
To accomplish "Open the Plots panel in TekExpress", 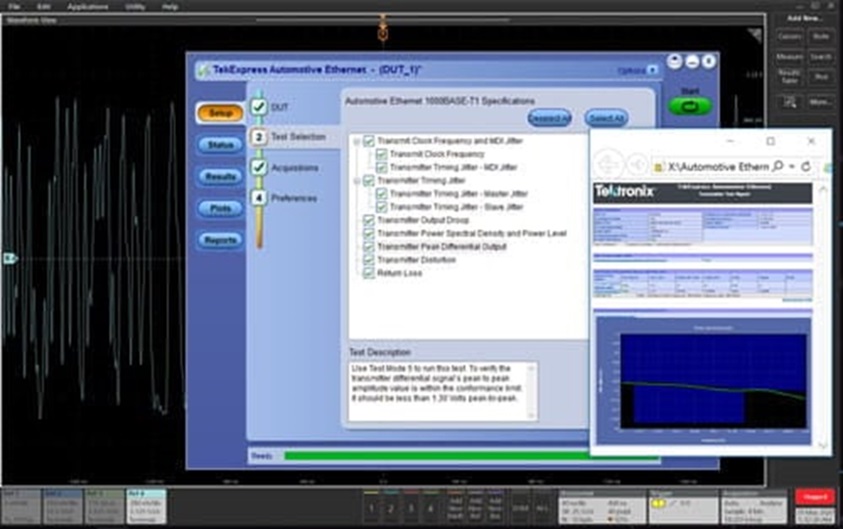I will click(x=220, y=209).
